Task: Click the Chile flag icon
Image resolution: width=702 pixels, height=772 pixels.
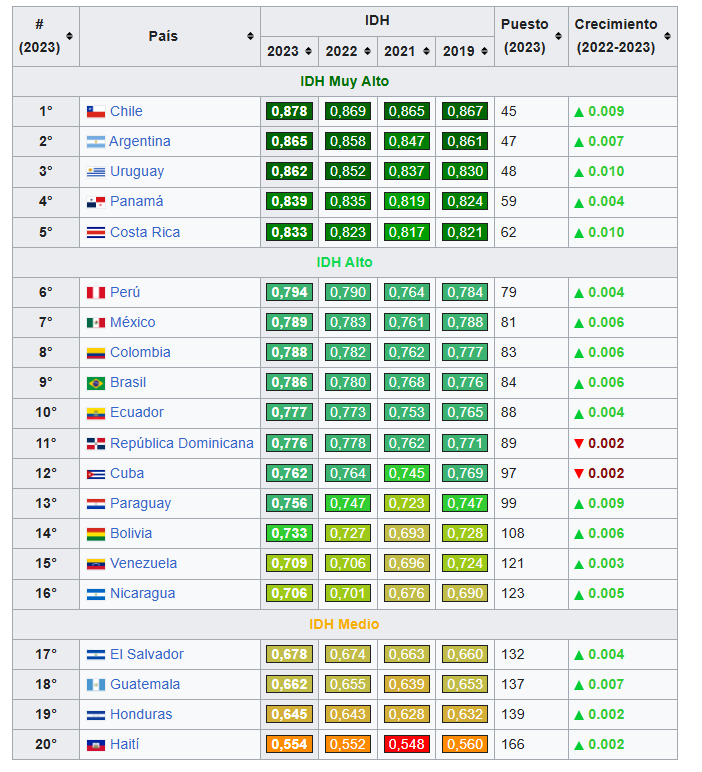Action: click(96, 112)
